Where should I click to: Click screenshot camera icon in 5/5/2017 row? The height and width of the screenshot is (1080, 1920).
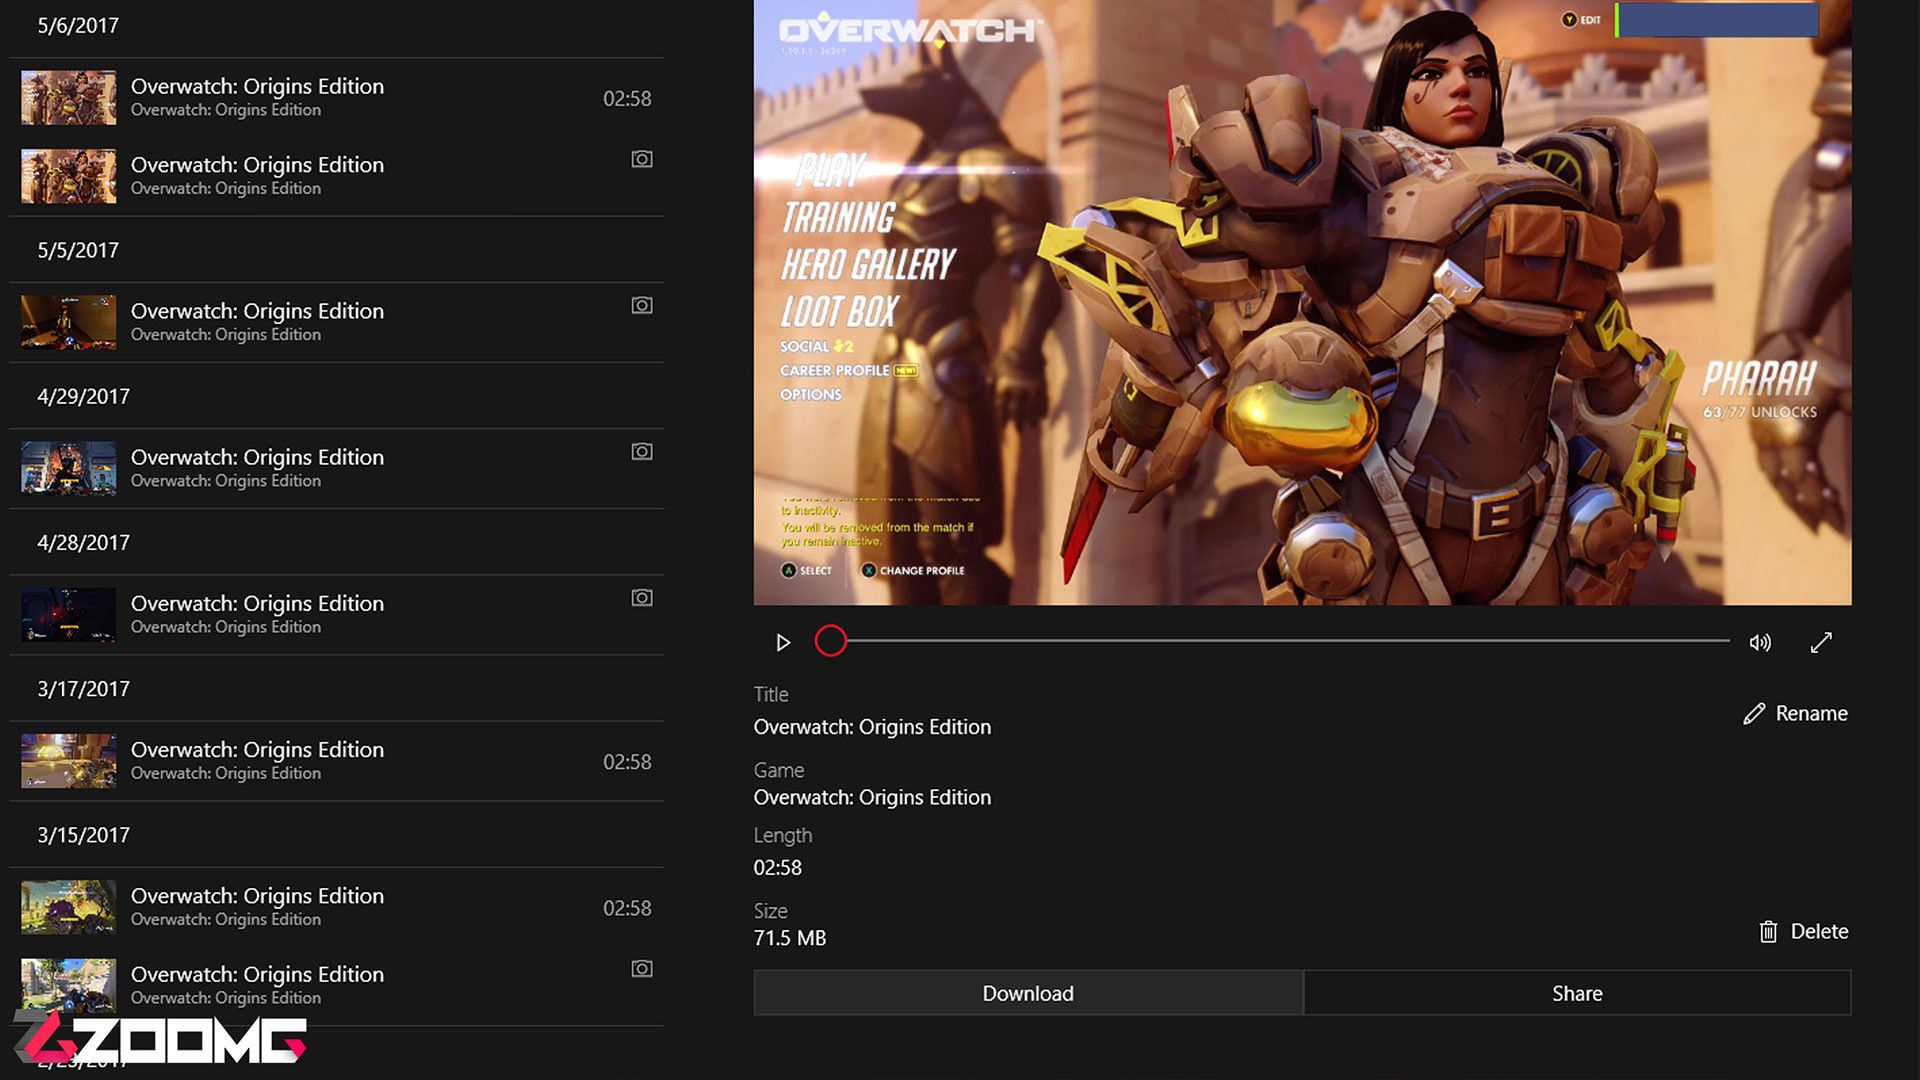(642, 305)
